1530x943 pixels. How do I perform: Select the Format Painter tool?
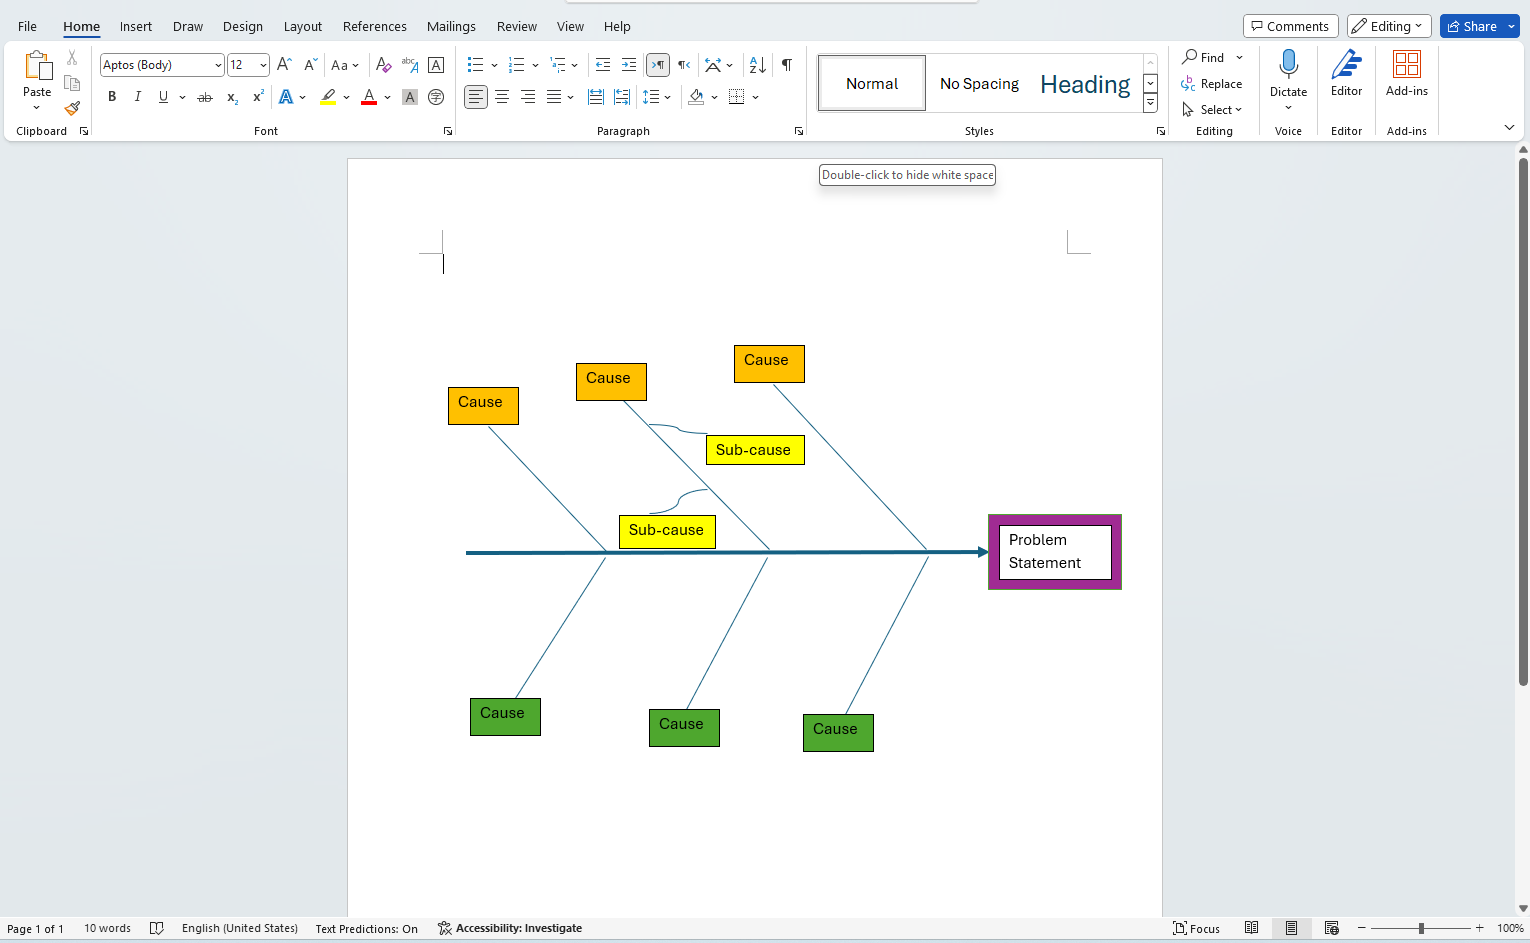[x=71, y=108]
